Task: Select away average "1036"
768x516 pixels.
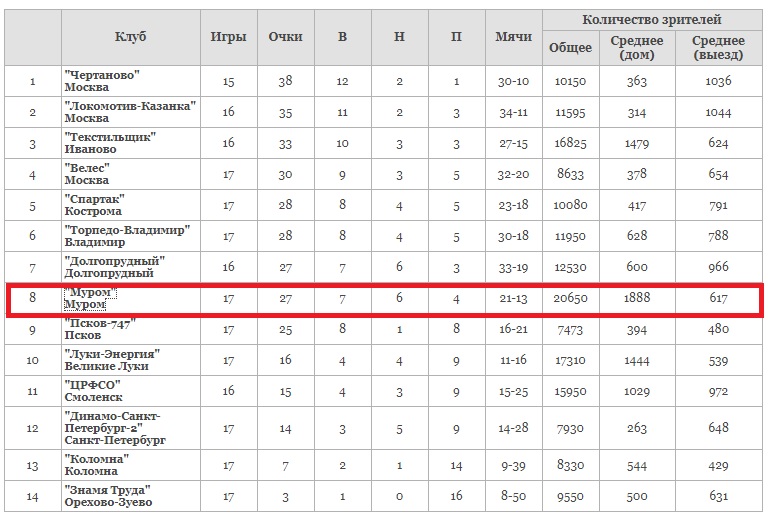Action: coord(719,81)
